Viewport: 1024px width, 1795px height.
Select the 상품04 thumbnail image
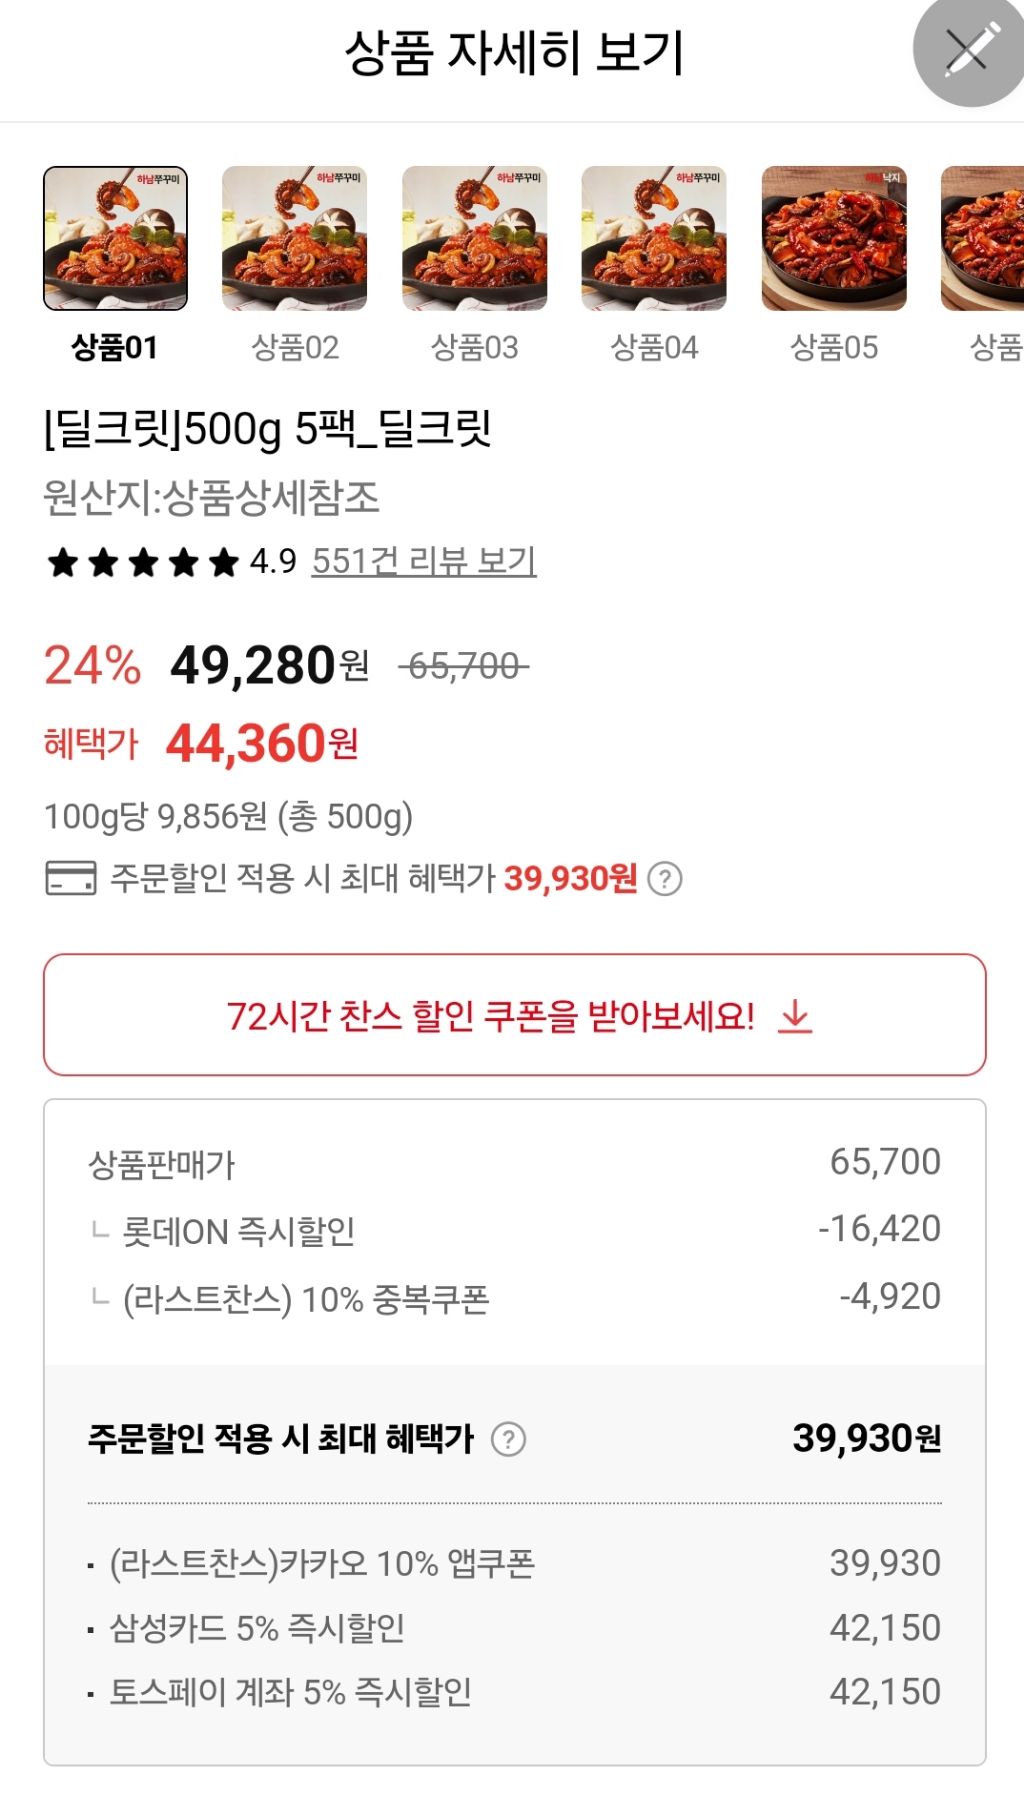pyautogui.click(x=654, y=239)
